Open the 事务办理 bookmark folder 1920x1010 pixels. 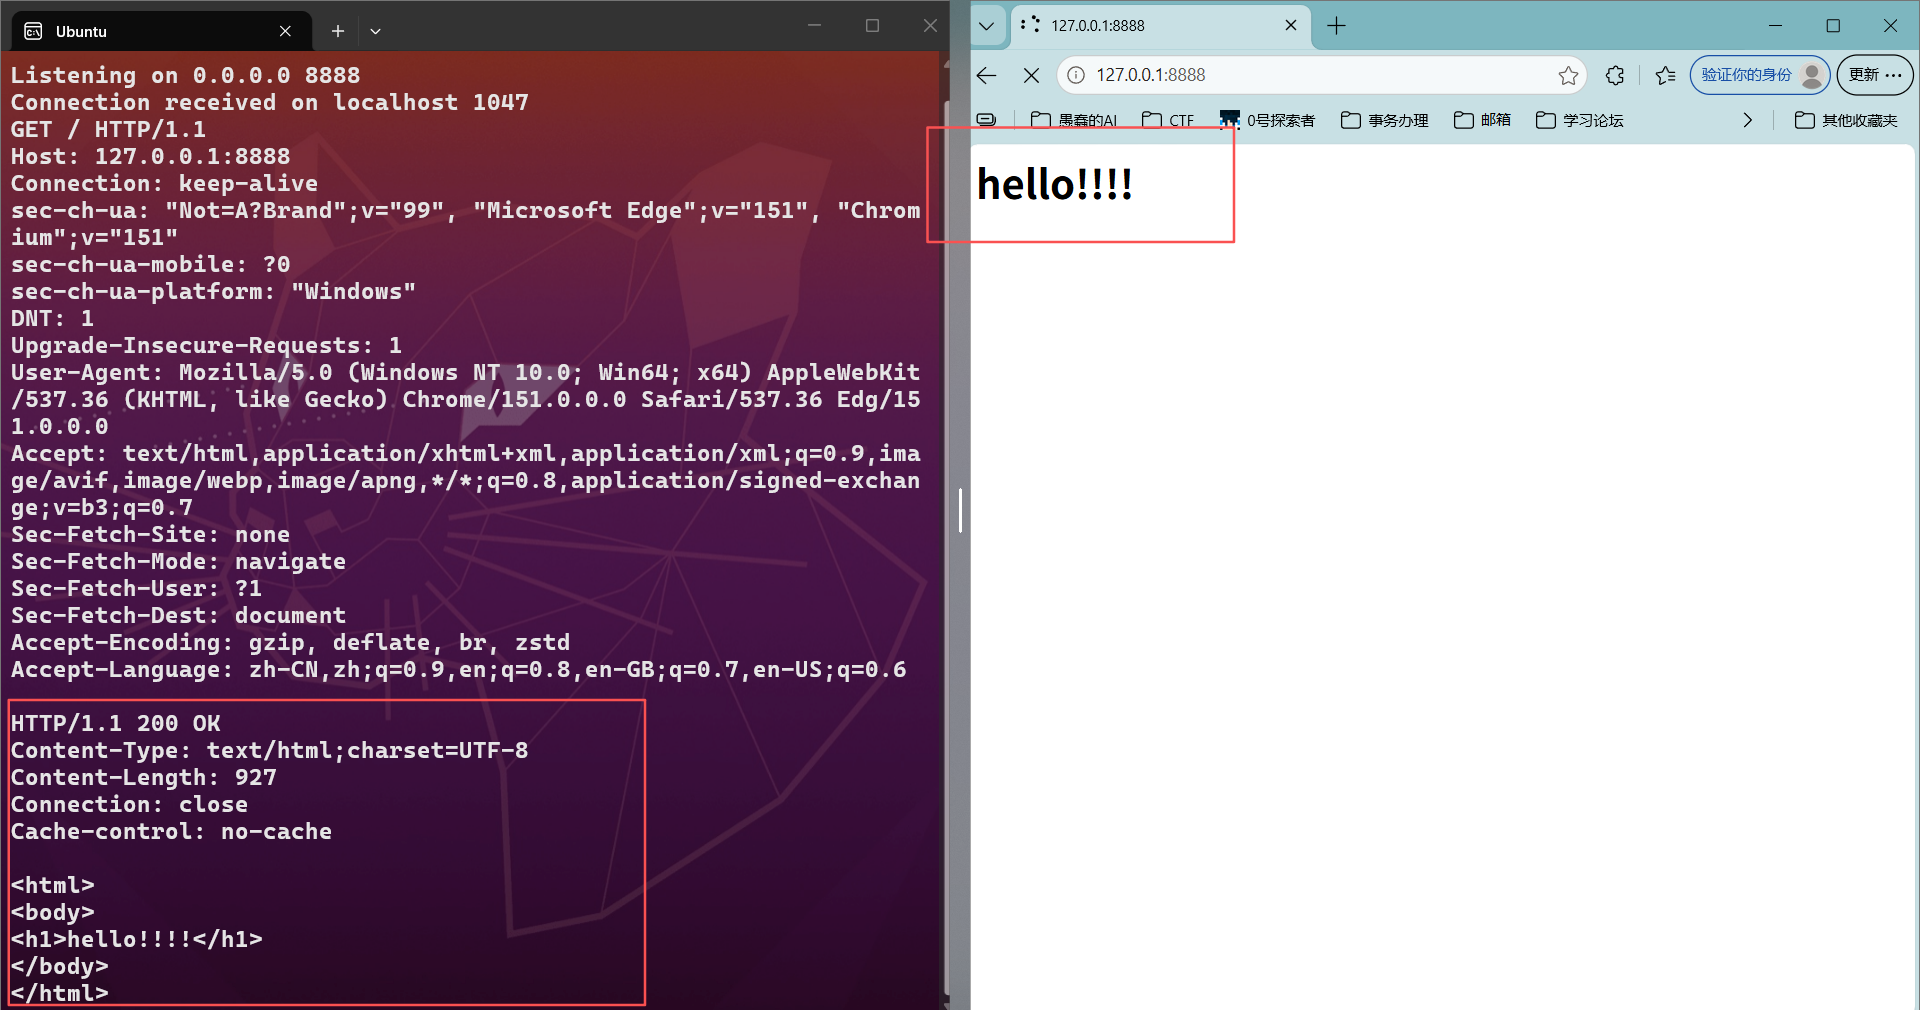pos(1384,120)
